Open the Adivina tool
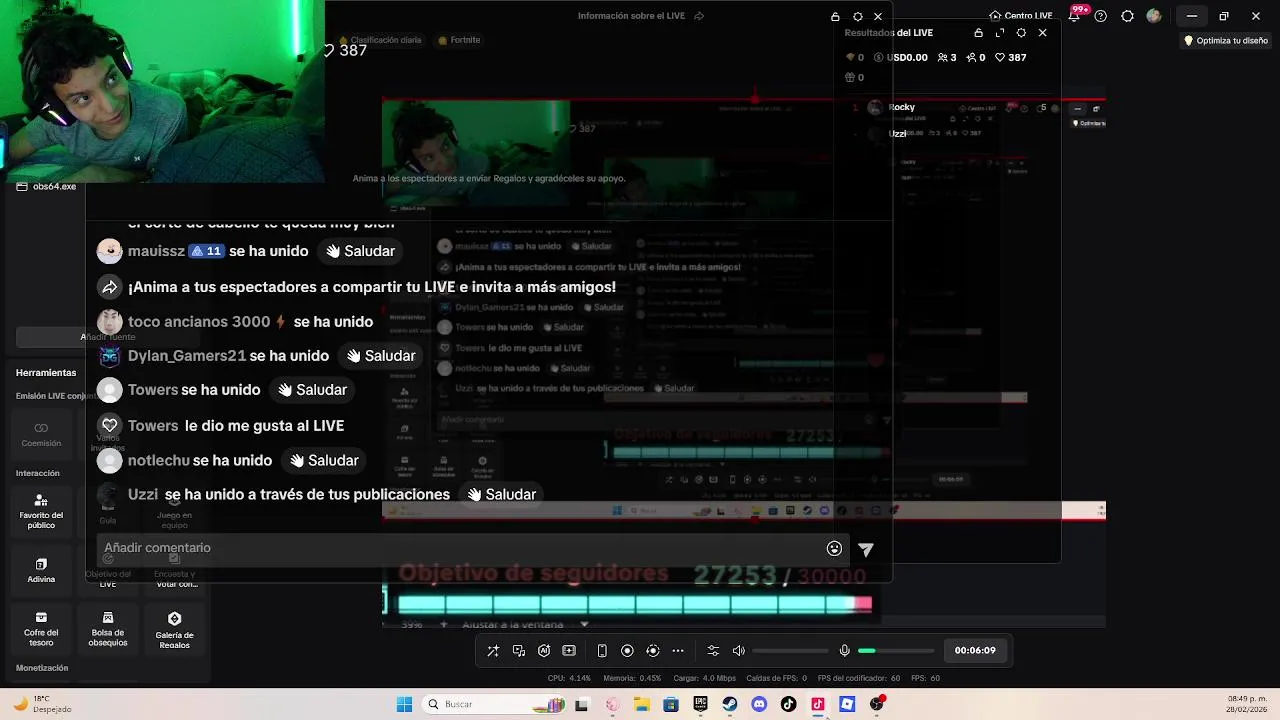This screenshot has height=720, width=1280. (41, 570)
